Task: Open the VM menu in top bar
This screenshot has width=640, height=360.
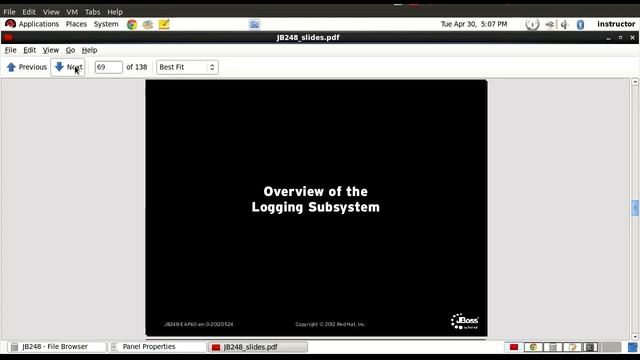Action: click(72, 12)
